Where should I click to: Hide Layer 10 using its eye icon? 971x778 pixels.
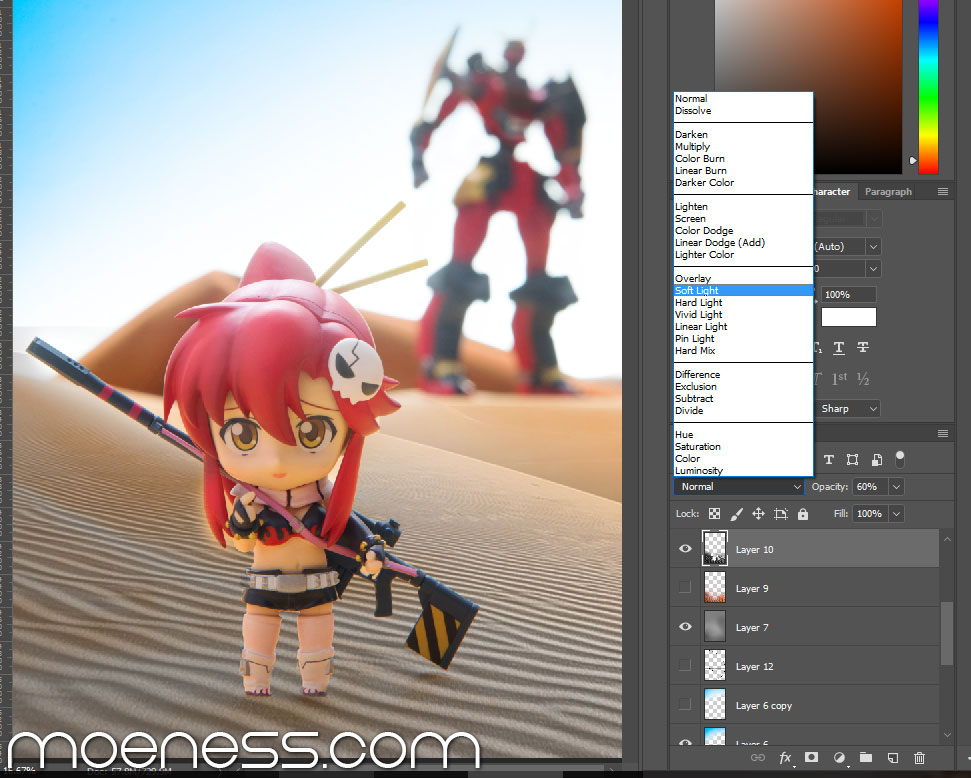pyautogui.click(x=686, y=549)
